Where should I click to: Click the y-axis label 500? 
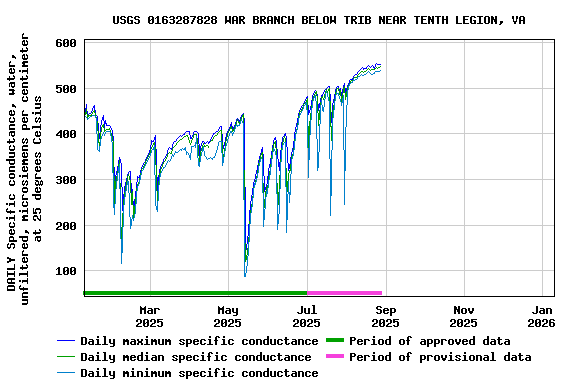66,89
